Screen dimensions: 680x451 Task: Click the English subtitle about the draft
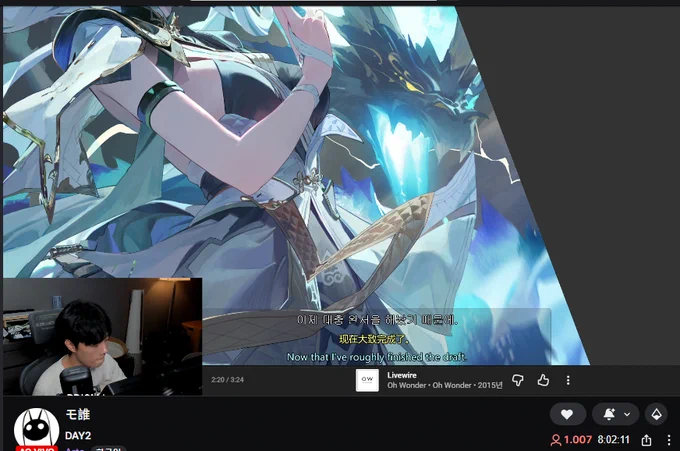point(377,357)
